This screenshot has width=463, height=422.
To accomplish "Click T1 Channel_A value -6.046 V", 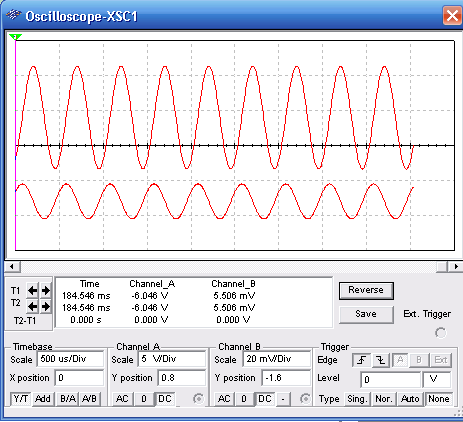I will pyautogui.click(x=150, y=296).
